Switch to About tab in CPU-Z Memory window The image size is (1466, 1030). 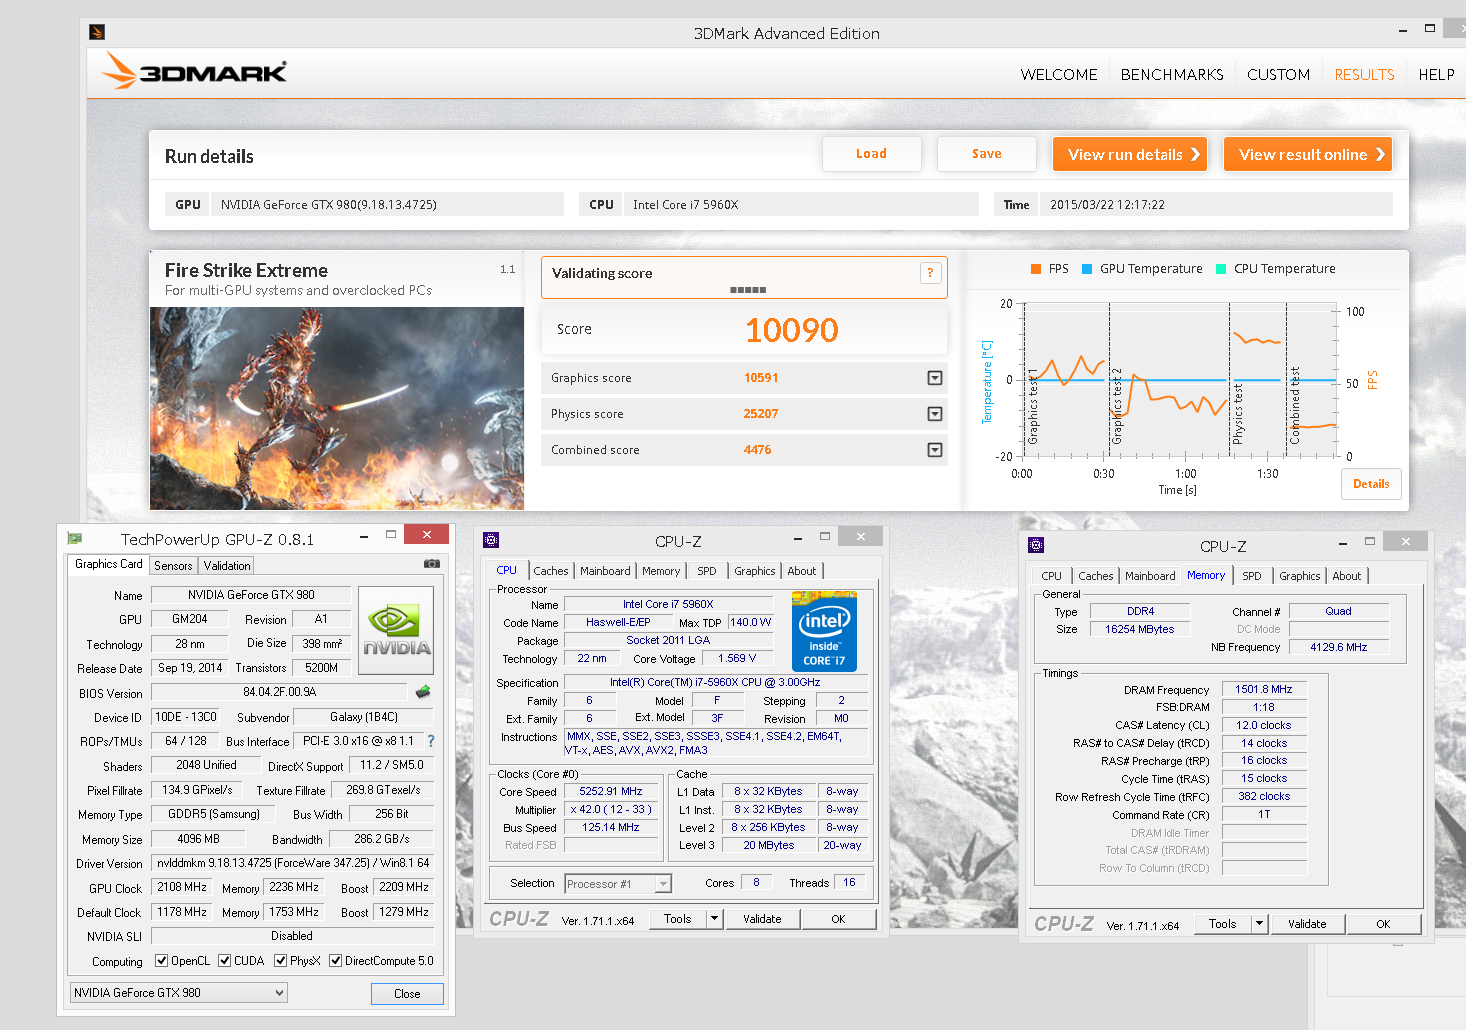coord(1346,576)
